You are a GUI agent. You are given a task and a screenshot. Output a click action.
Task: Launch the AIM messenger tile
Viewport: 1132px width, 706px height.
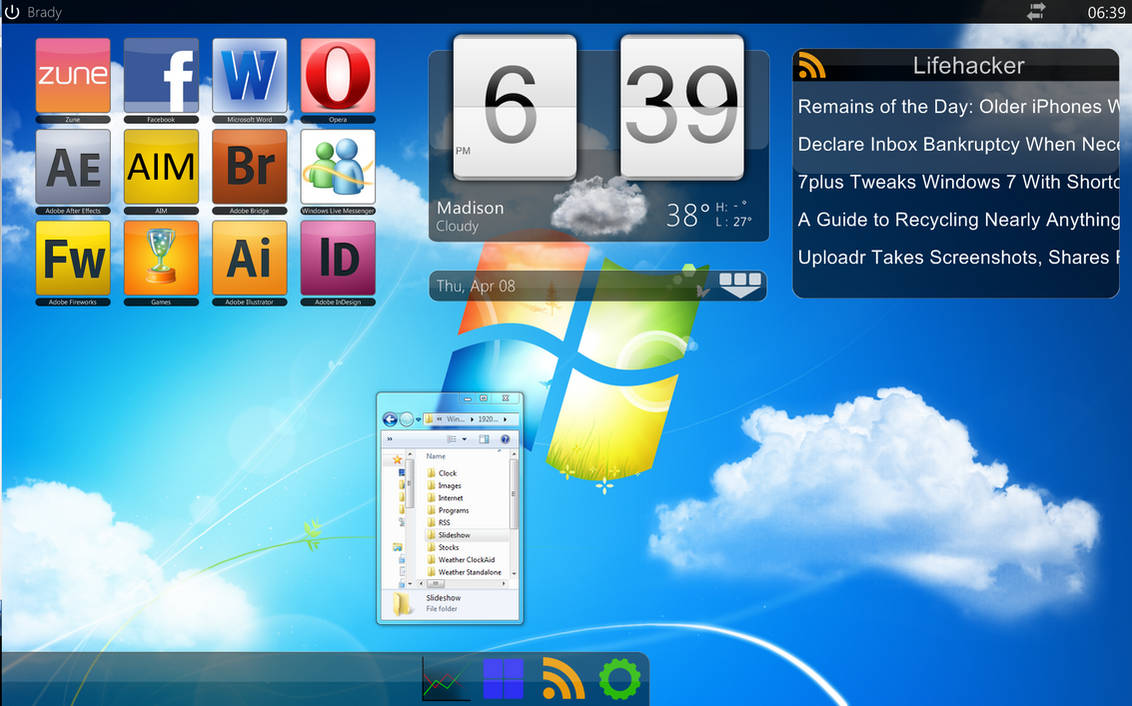(161, 167)
